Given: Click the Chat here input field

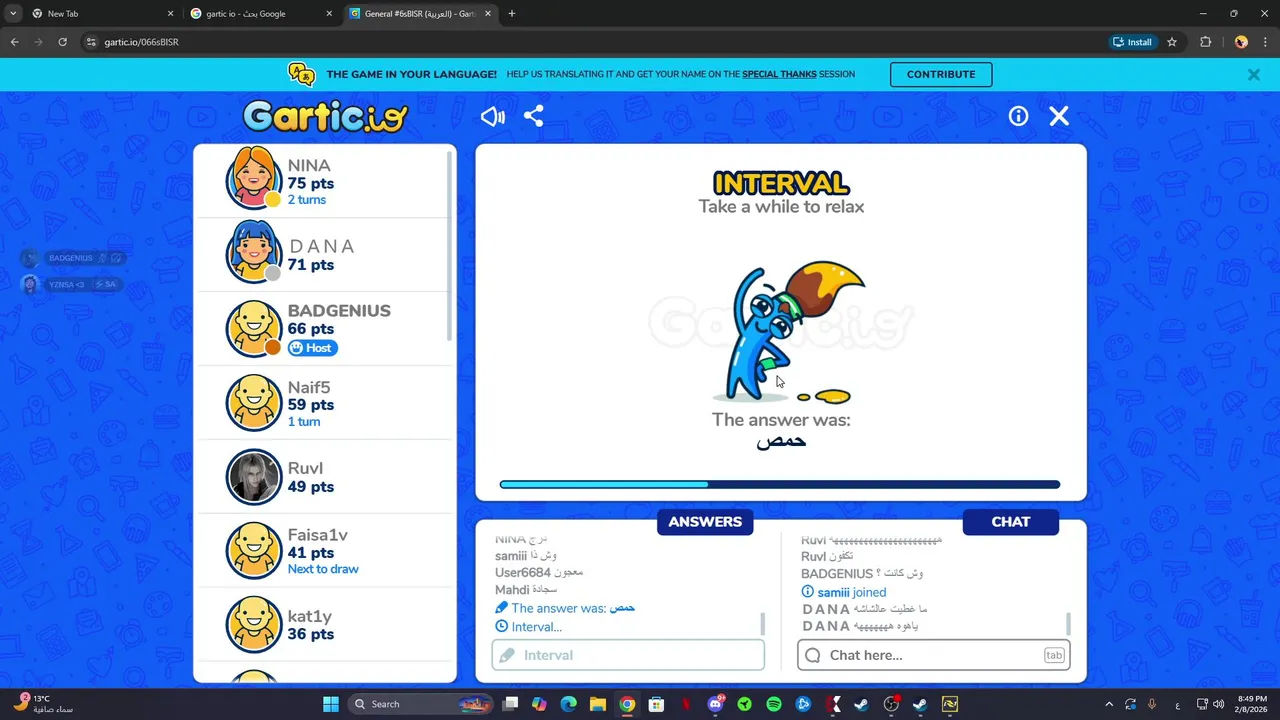Looking at the screenshot, I should 934,655.
